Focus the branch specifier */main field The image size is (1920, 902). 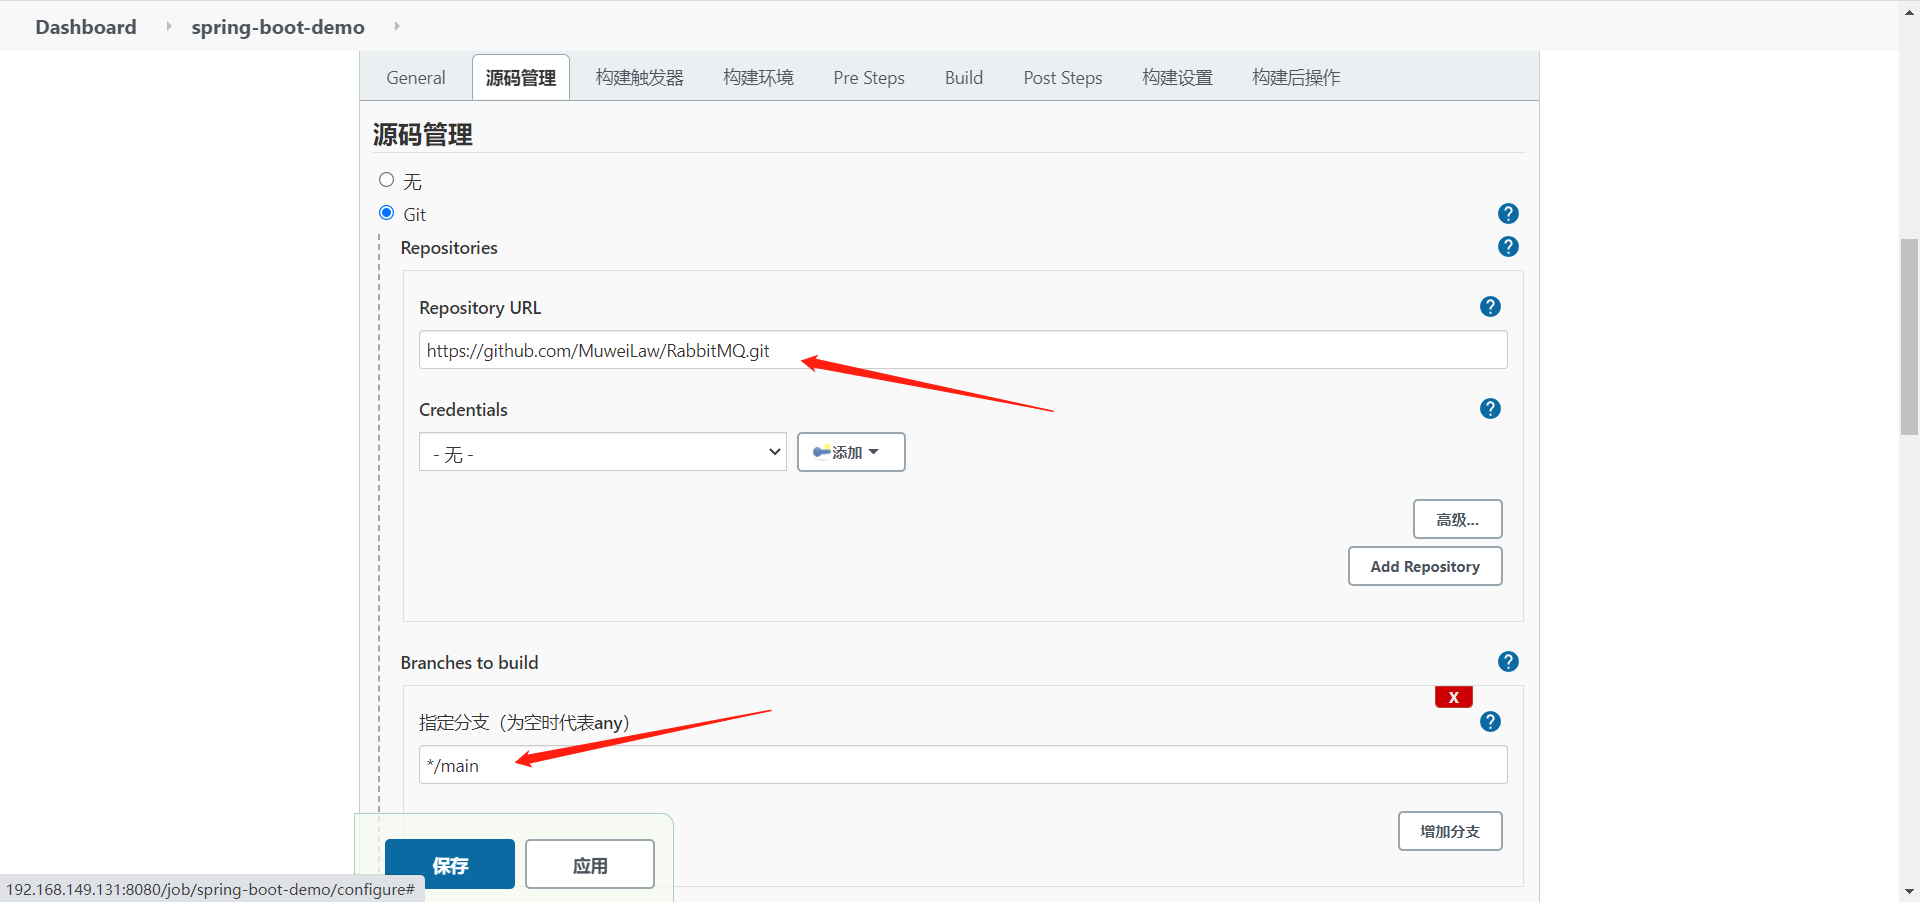963,765
